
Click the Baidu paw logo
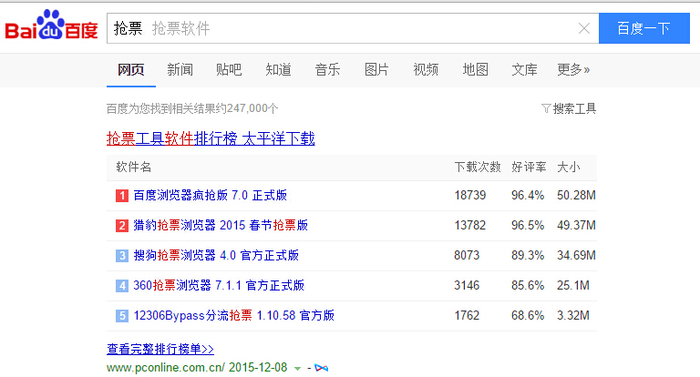point(51,25)
